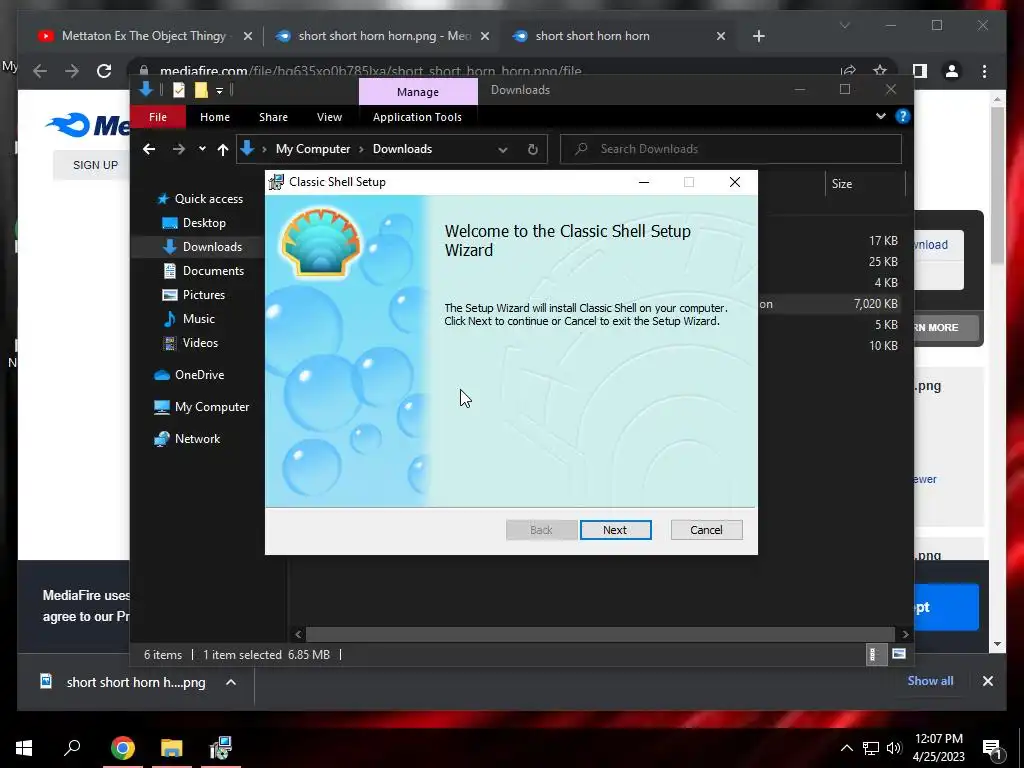
Task: Select Music in the navigation pane
Action: coord(189,319)
